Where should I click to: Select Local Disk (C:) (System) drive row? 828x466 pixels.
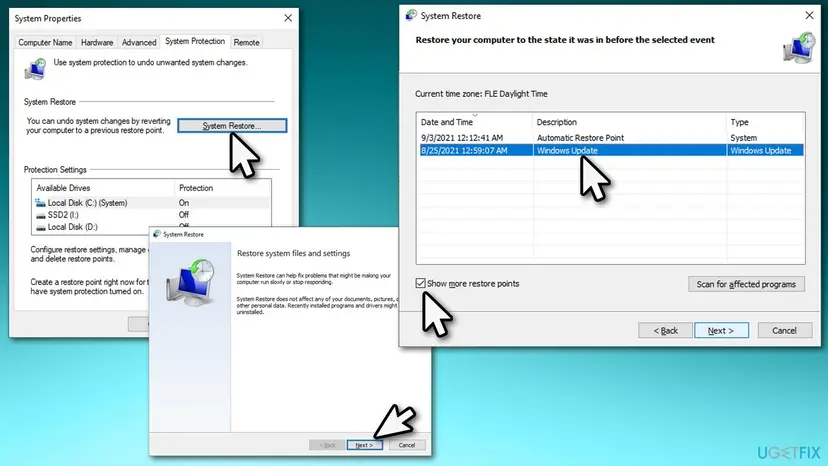click(x=151, y=203)
